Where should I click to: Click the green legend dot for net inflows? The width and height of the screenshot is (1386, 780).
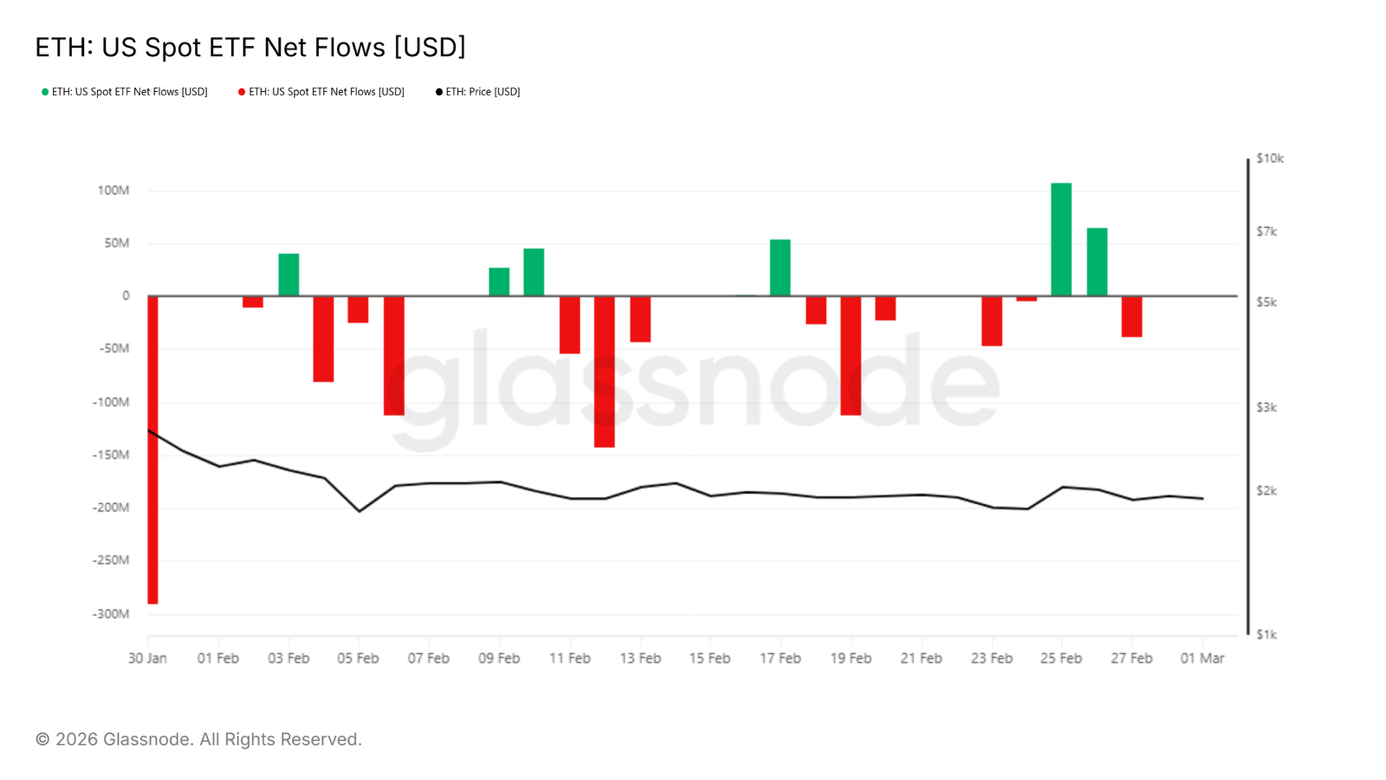45,92
